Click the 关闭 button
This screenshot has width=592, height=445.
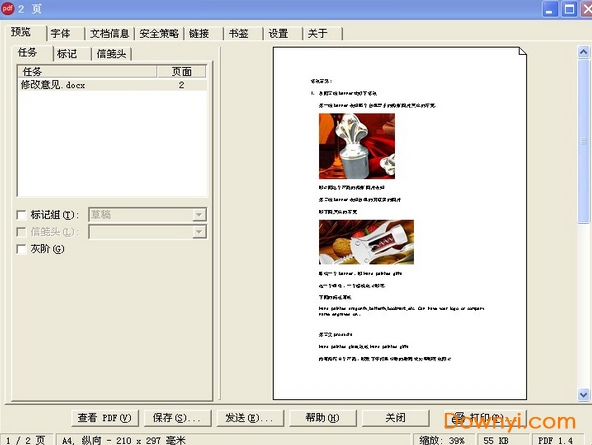point(395,418)
